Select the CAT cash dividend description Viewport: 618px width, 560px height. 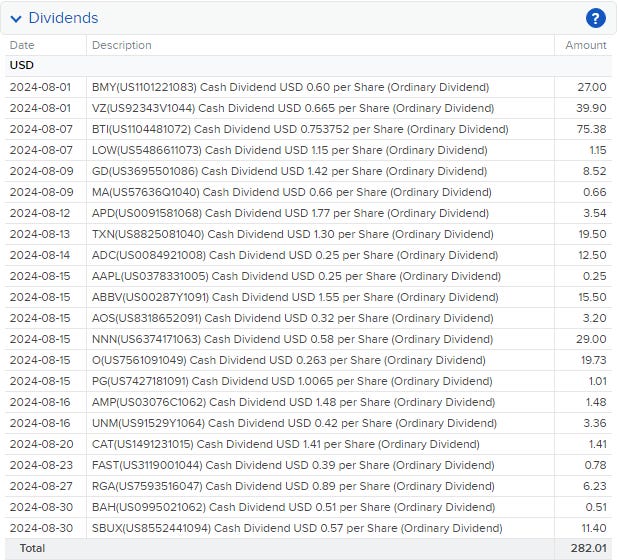click(286, 445)
